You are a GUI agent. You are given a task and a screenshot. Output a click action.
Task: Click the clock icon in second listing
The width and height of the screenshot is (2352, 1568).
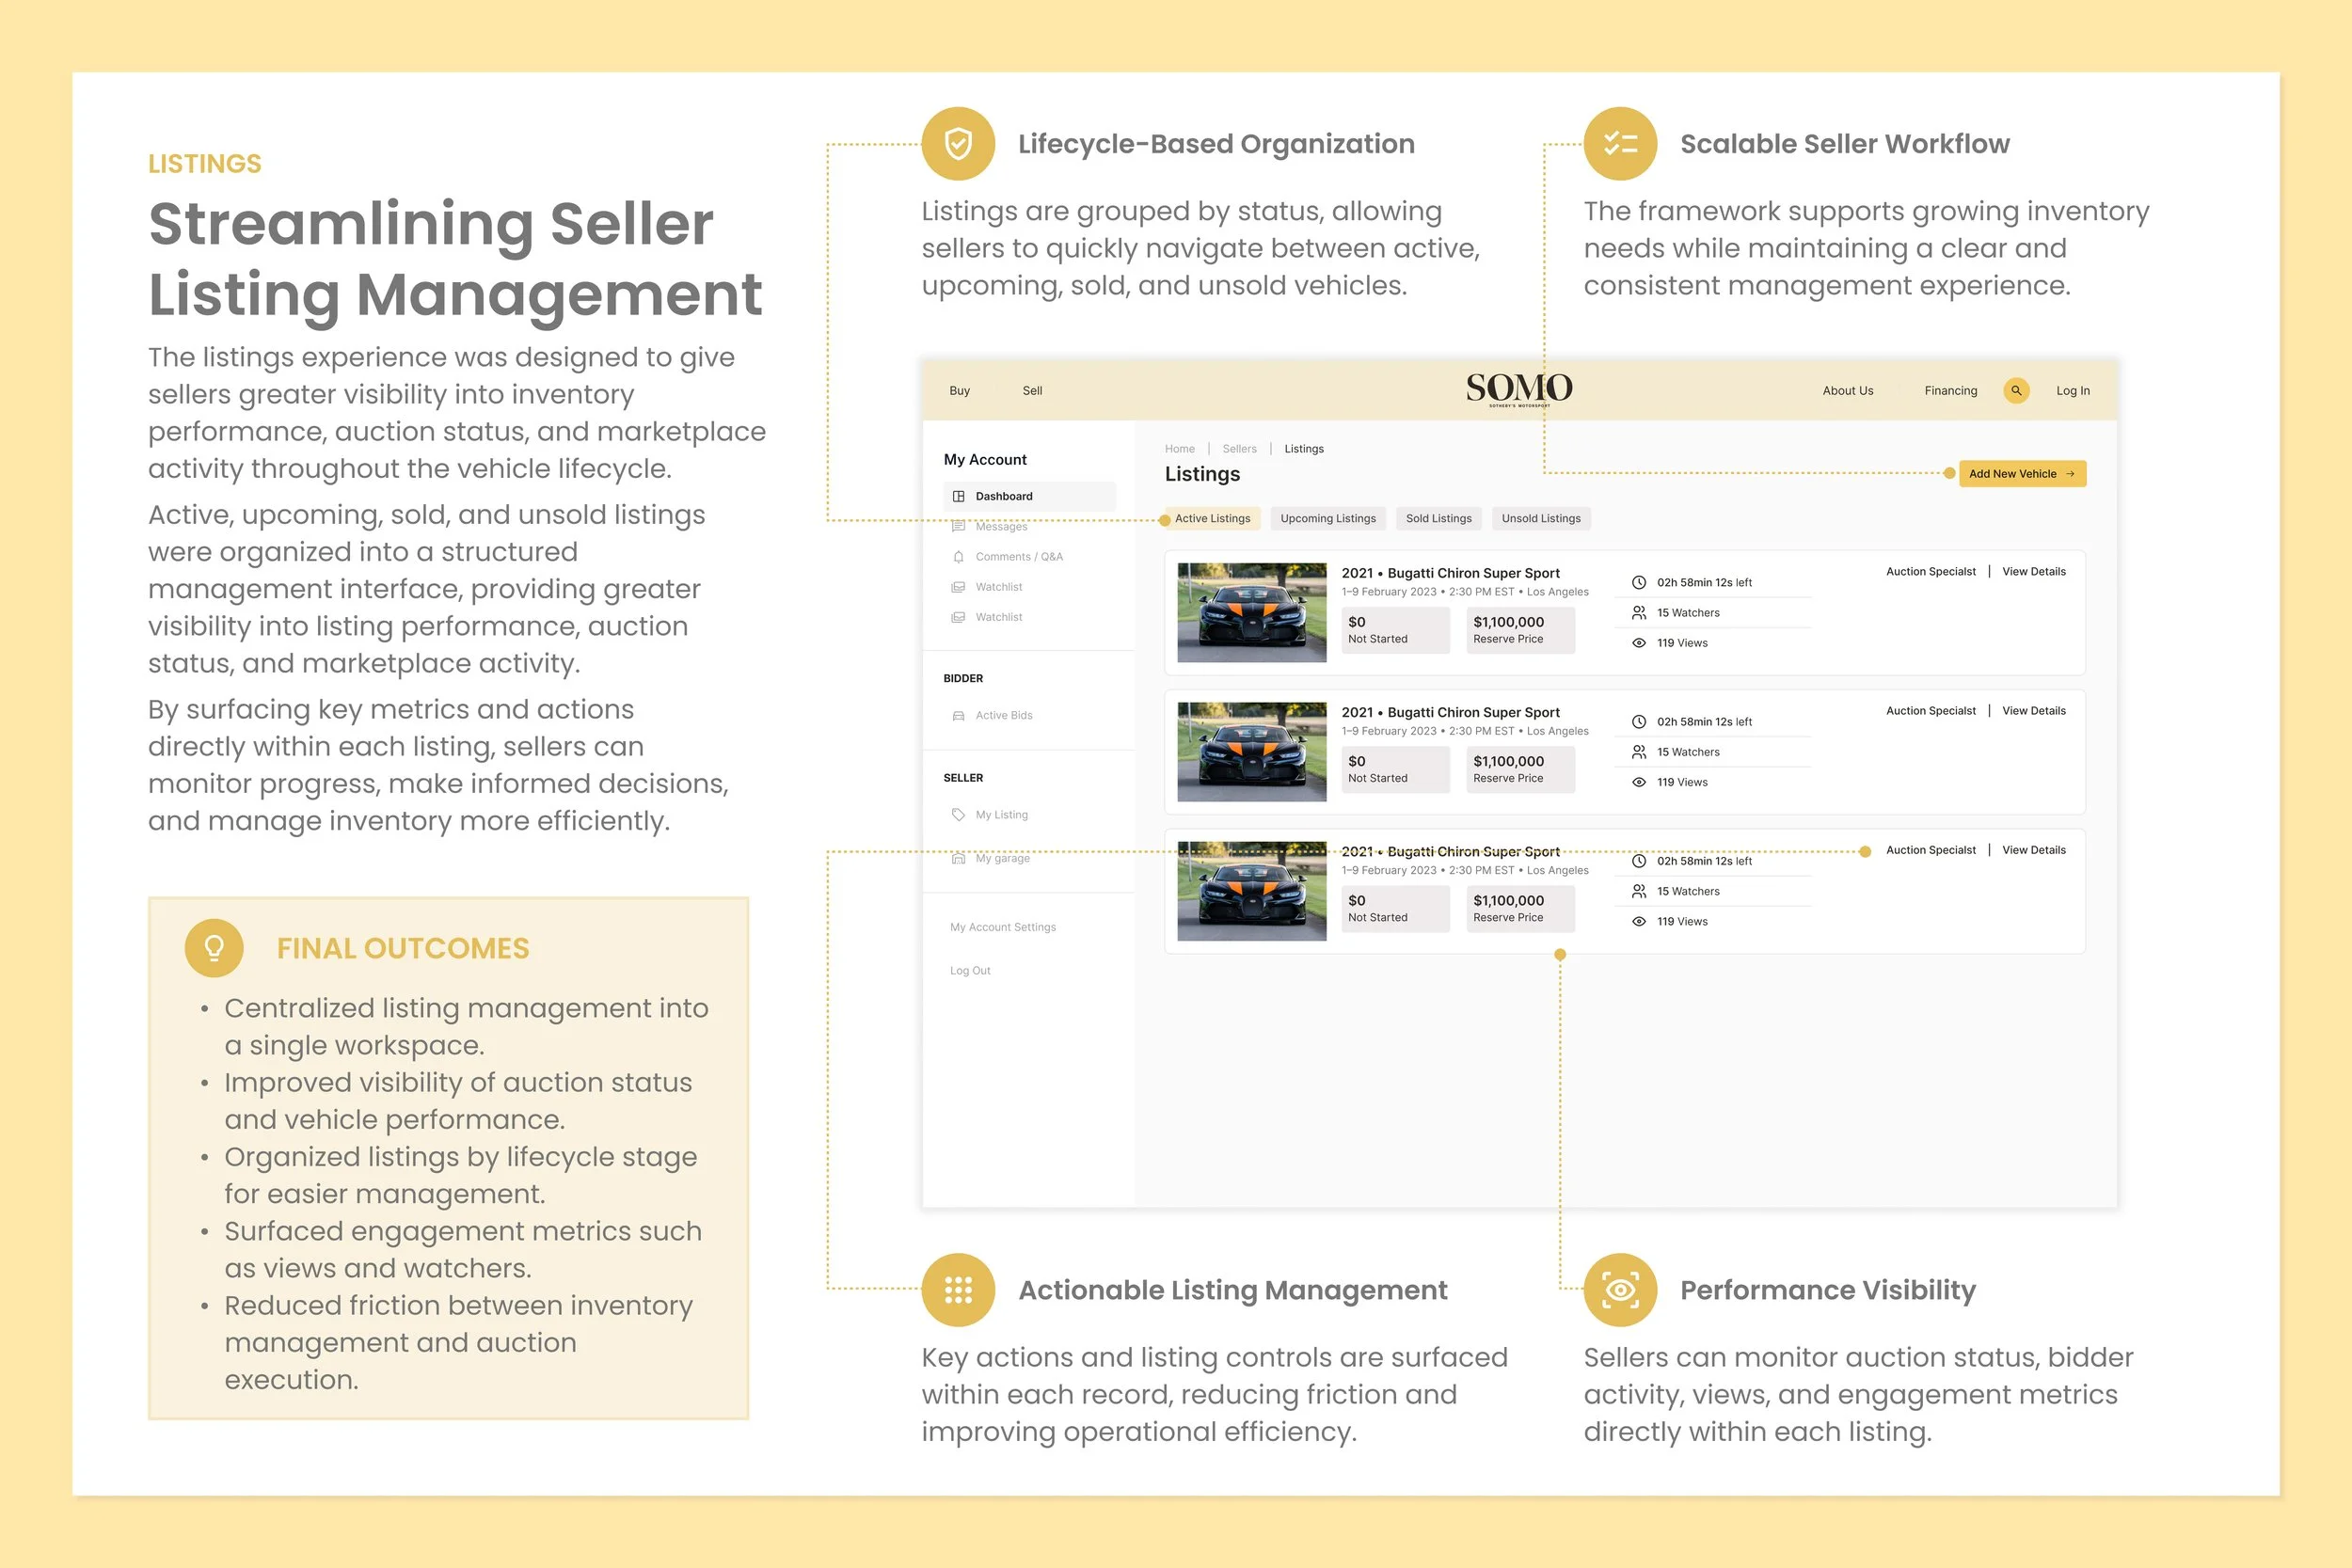1639,722
